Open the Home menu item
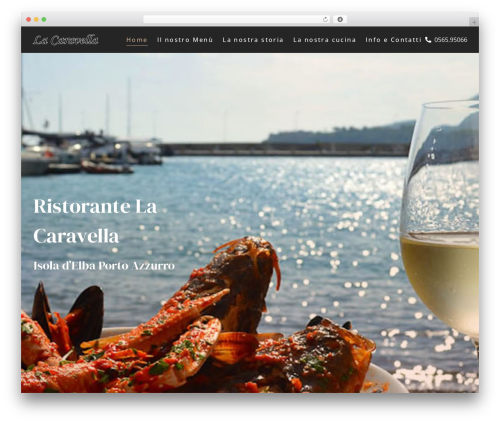 pos(137,40)
